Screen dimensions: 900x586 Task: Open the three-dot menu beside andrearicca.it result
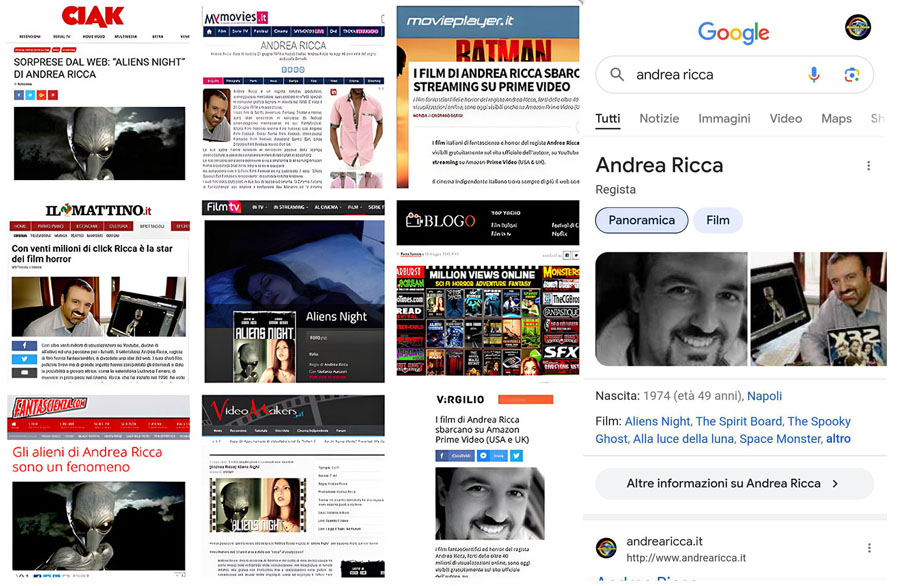(869, 548)
